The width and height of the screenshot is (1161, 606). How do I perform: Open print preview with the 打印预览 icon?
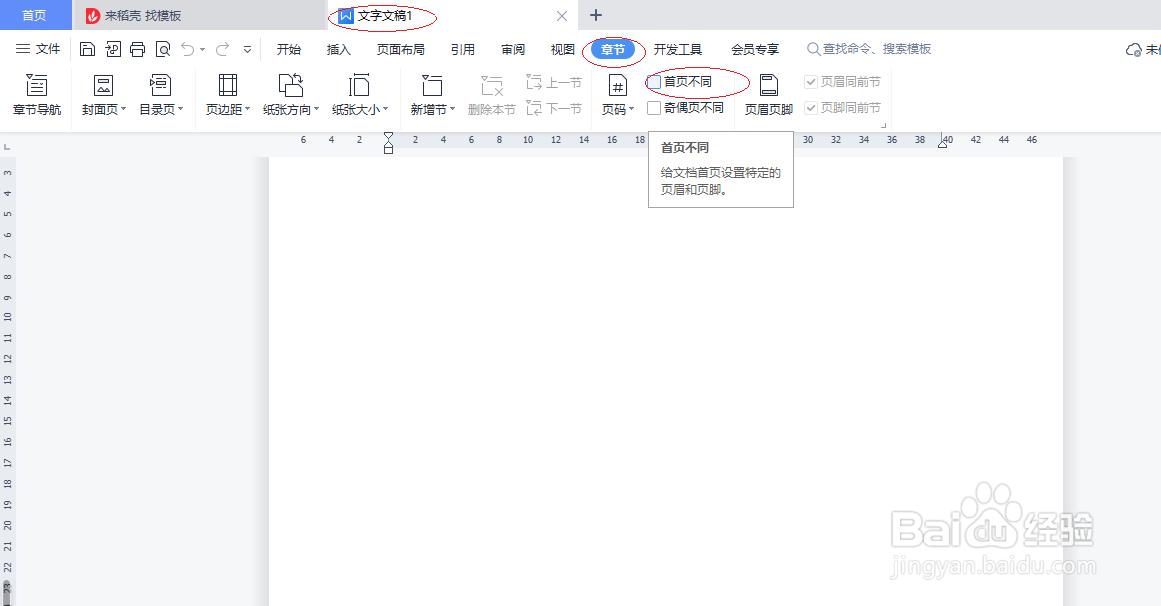[x=162, y=48]
